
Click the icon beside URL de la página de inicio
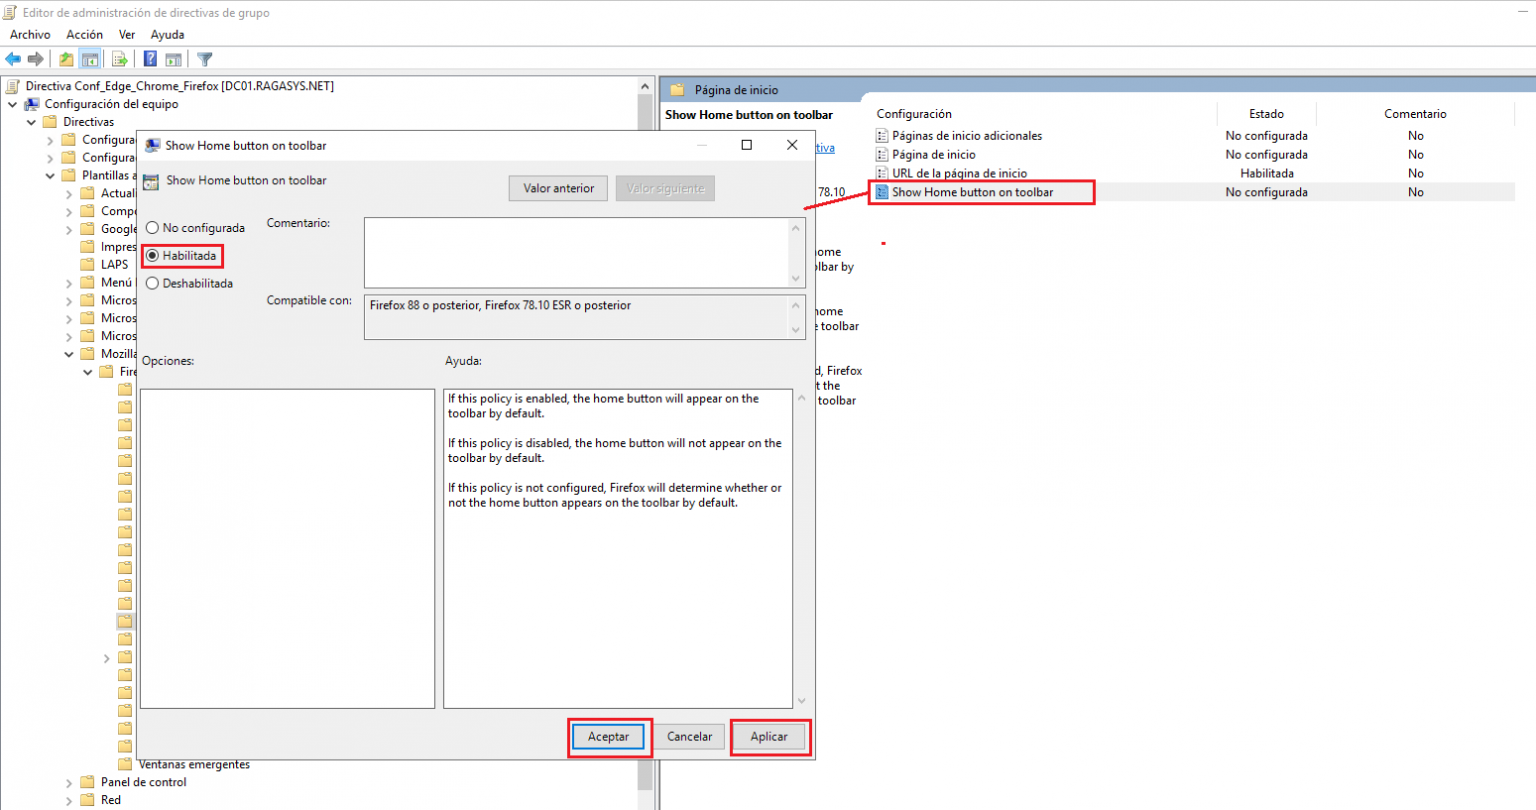(884, 173)
